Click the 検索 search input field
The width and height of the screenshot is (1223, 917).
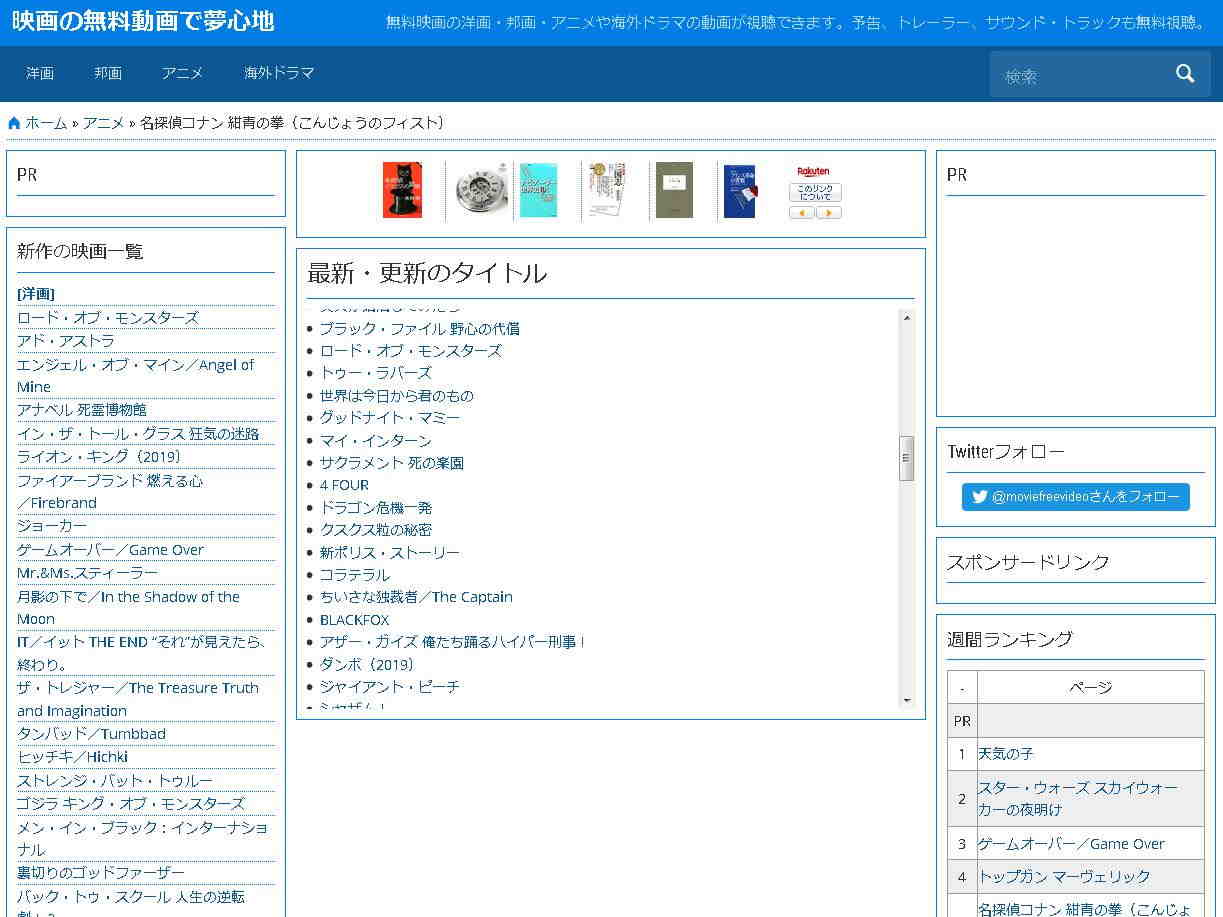click(x=1079, y=75)
